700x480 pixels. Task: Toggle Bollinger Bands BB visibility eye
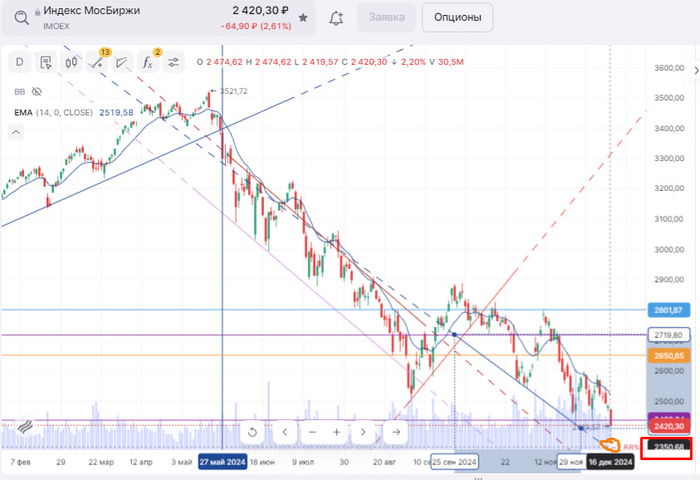click(37, 92)
